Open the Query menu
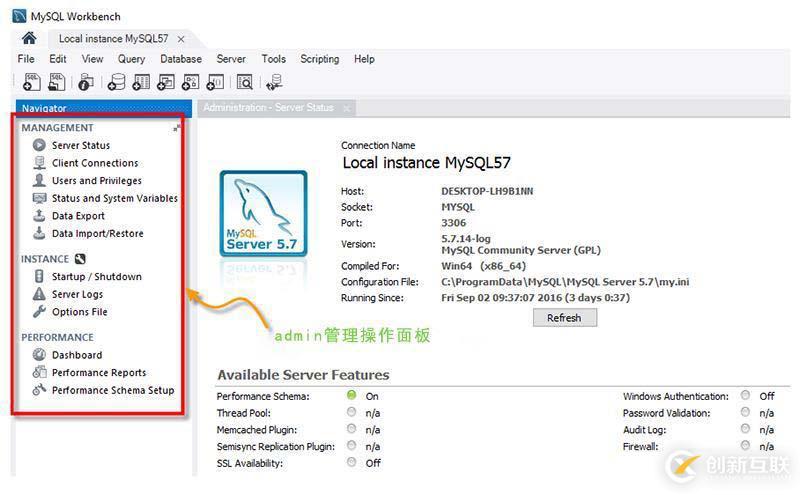This screenshot has height=495, width=800. pyautogui.click(x=132, y=59)
